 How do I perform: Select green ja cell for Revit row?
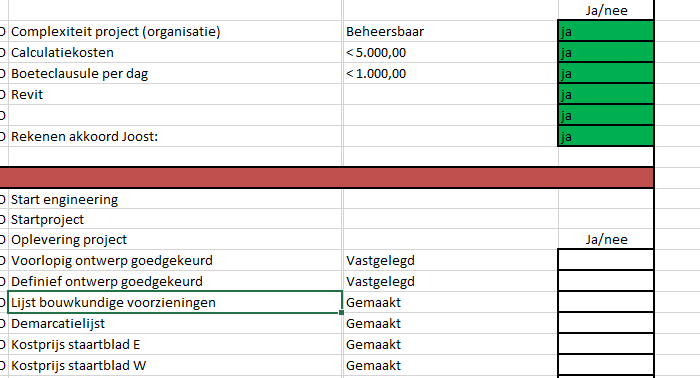click(x=606, y=94)
